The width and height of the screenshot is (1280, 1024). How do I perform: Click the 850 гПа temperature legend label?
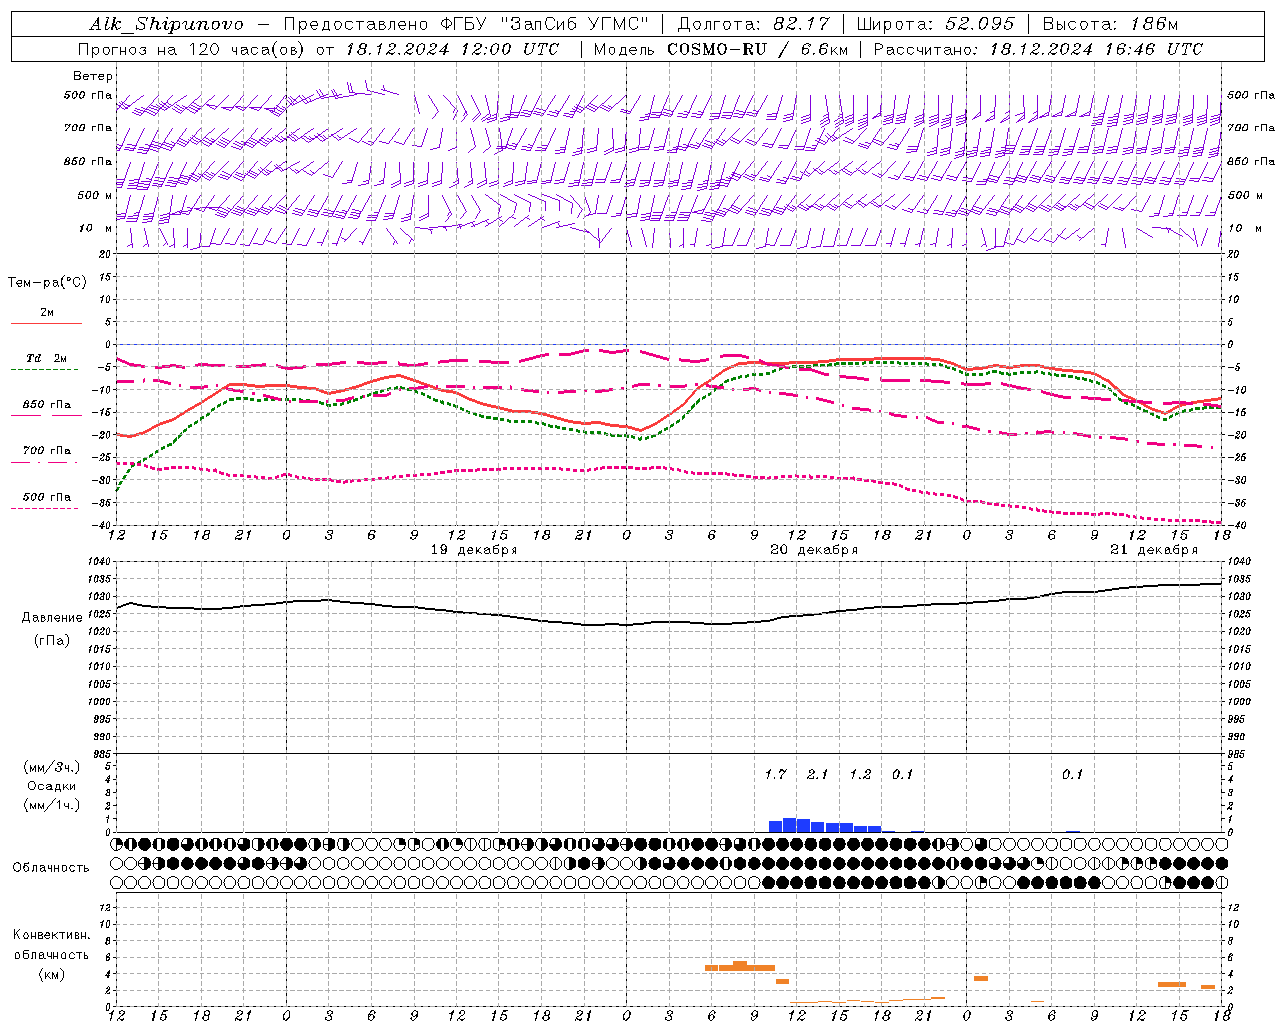point(47,405)
